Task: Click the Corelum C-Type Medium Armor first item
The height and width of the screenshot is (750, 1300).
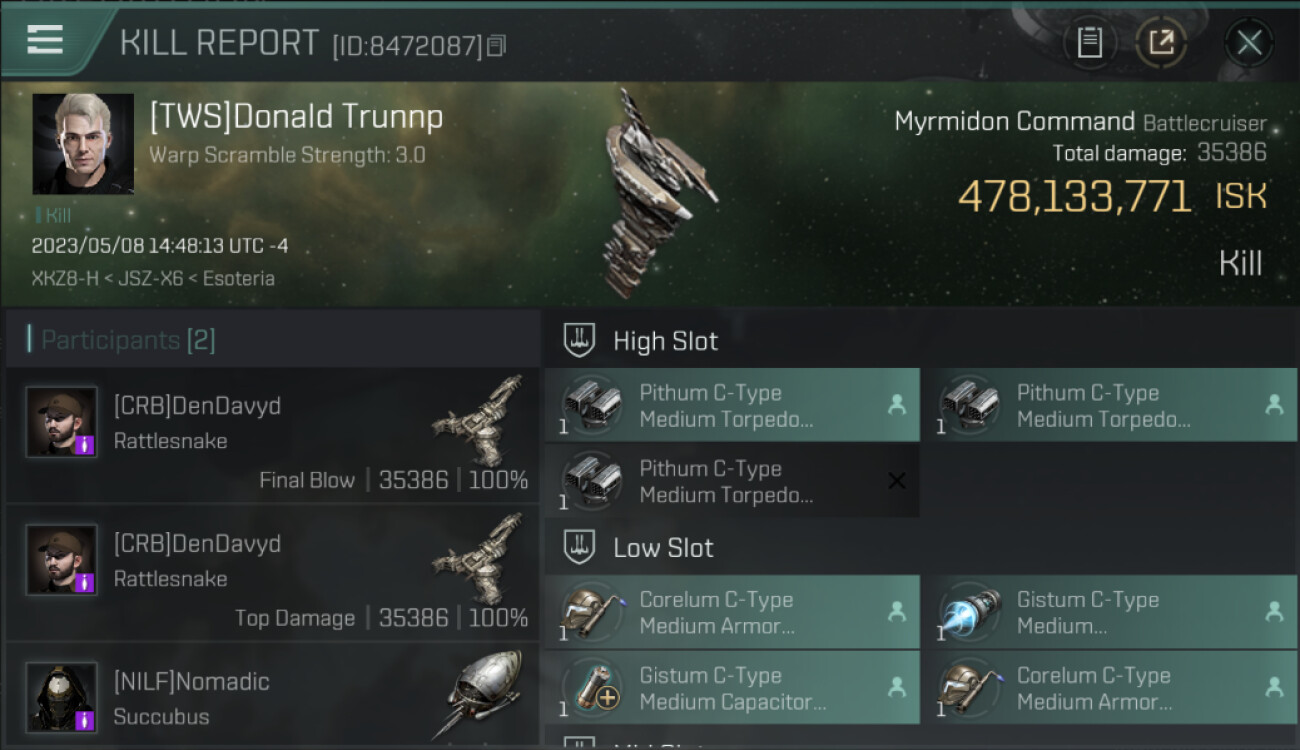Action: [732, 612]
